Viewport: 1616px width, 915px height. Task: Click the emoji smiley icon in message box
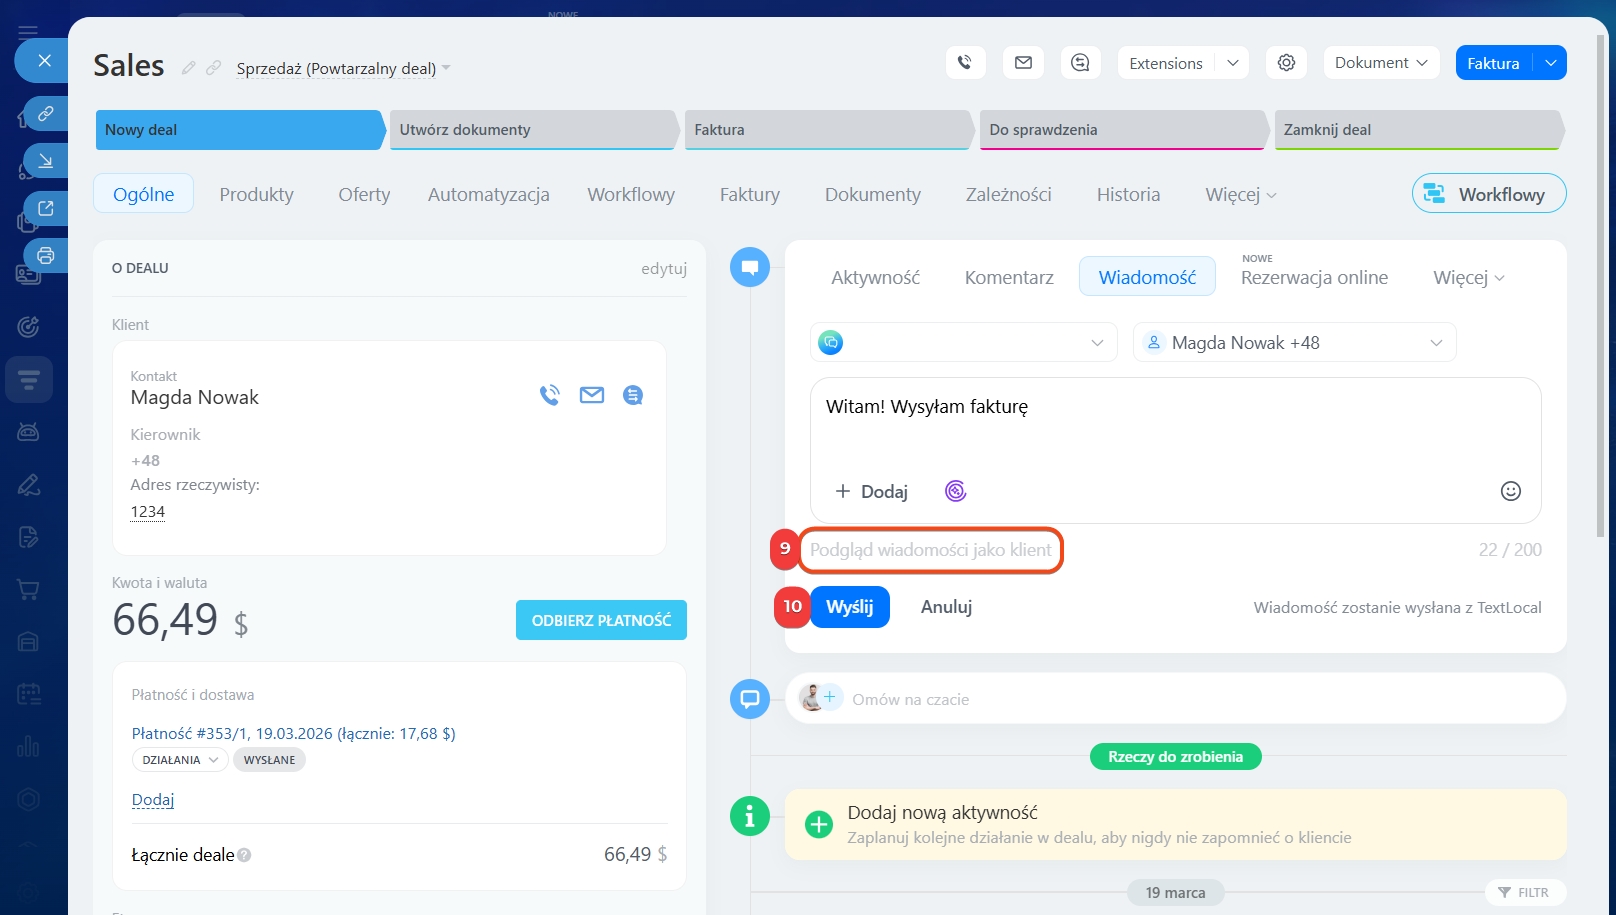tap(1510, 491)
